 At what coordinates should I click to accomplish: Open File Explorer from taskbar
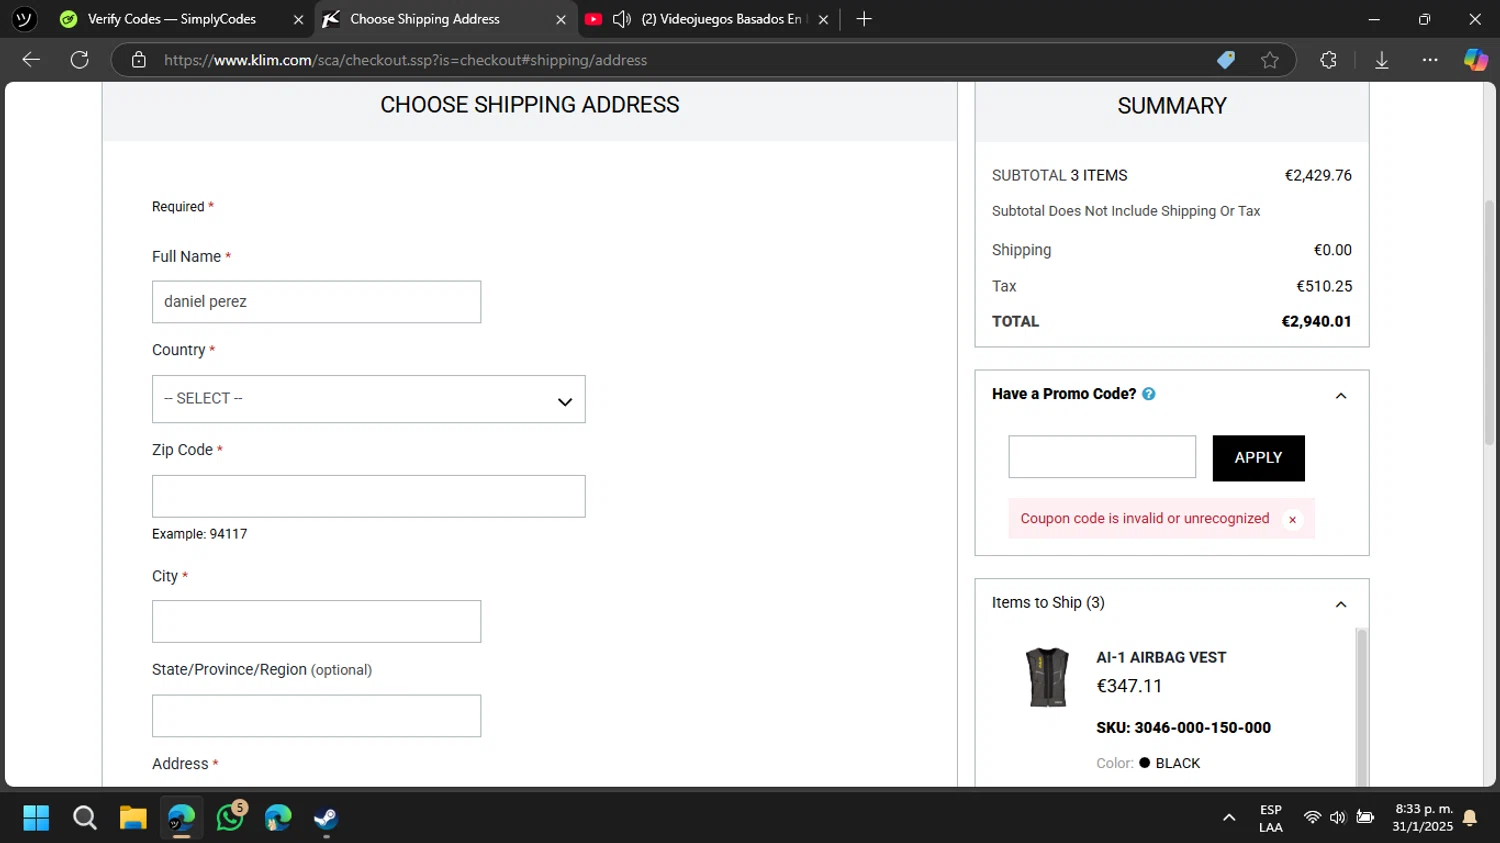[x=133, y=818]
